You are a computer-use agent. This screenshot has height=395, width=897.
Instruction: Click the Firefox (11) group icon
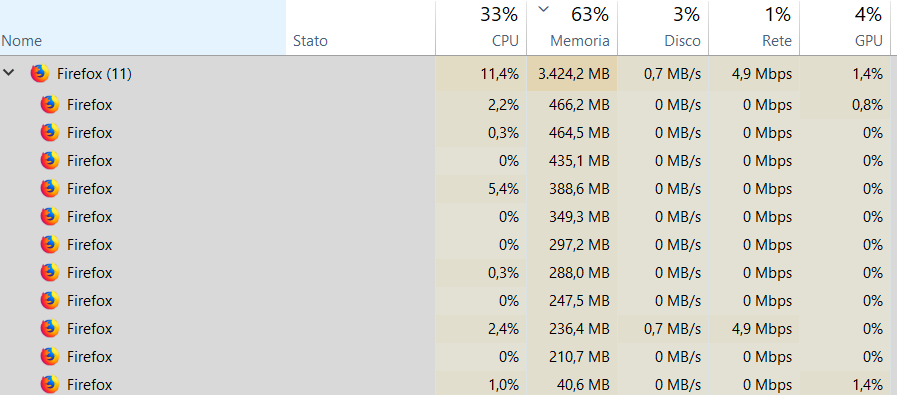pyautogui.click(x=39, y=73)
